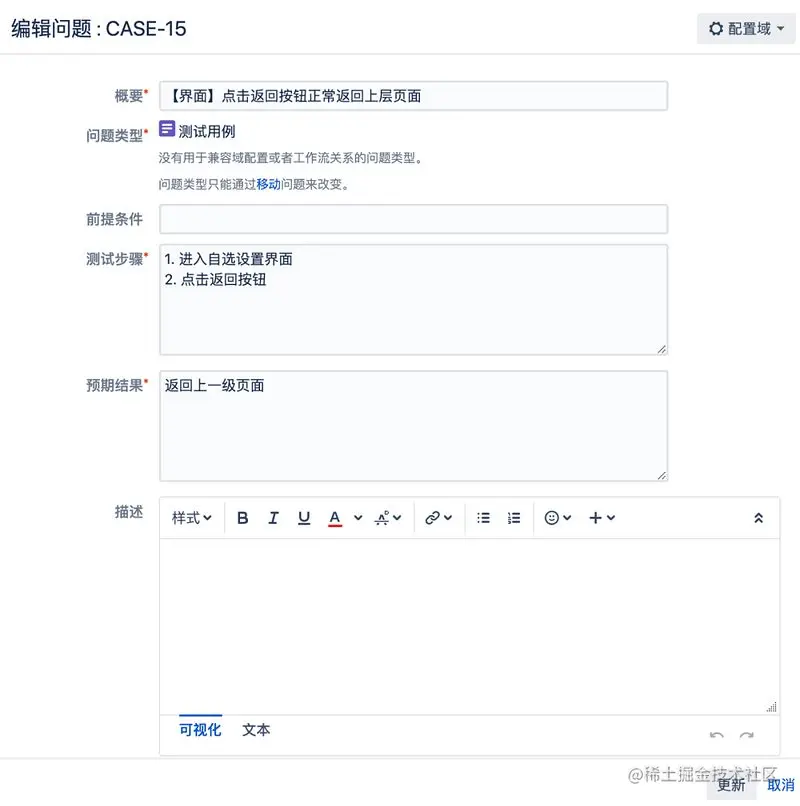800x806 pixels.
Task: Open the emoji picker
Action: click(x=552, y=517)
